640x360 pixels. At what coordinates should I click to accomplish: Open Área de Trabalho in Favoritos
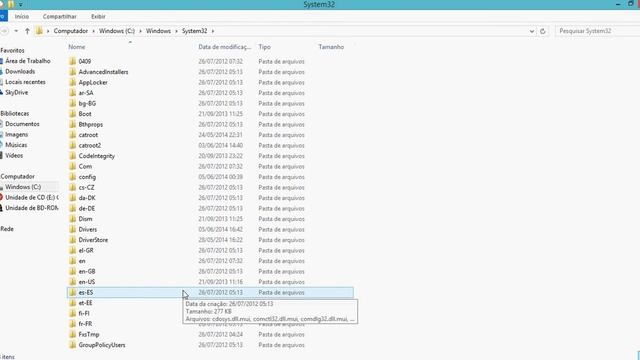[28, 61]
